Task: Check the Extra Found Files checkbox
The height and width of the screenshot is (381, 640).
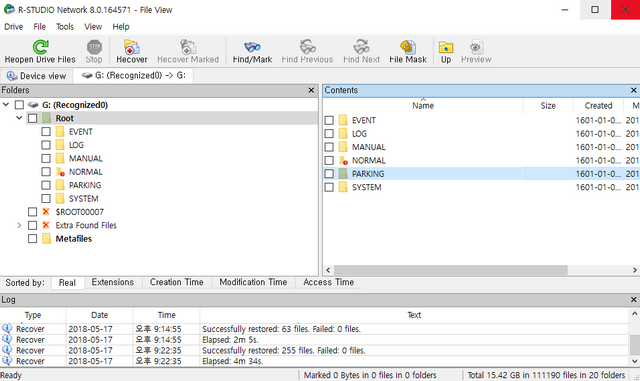Action: pos(33,225)
